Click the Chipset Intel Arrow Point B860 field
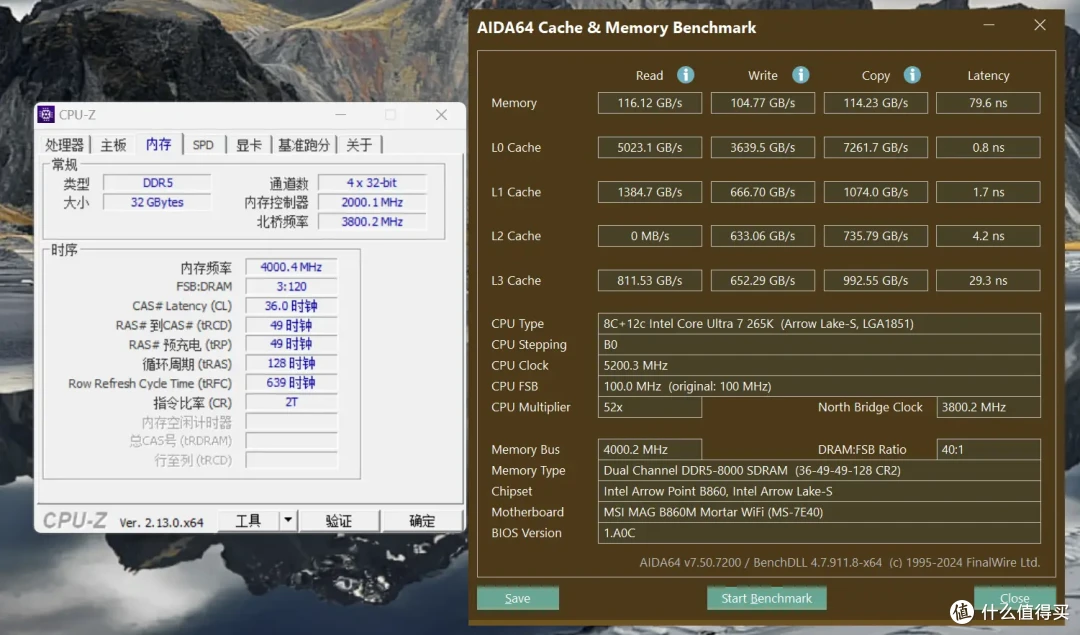1080x635 pixels. (819, 491)
